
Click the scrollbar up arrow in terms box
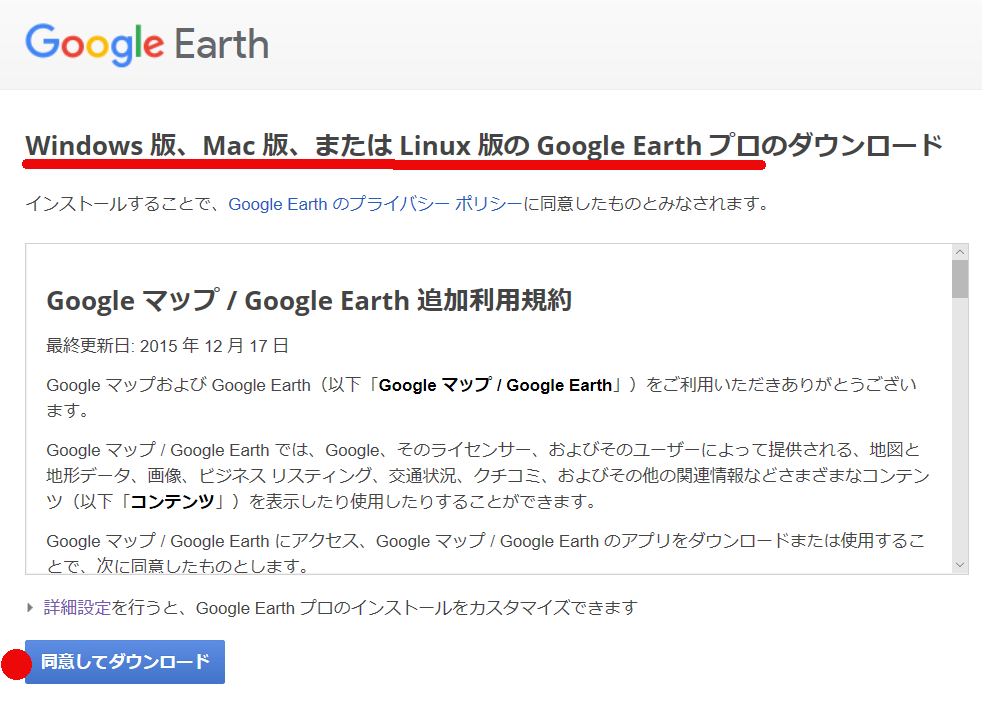pyautogui.click(x=959, y=252)
